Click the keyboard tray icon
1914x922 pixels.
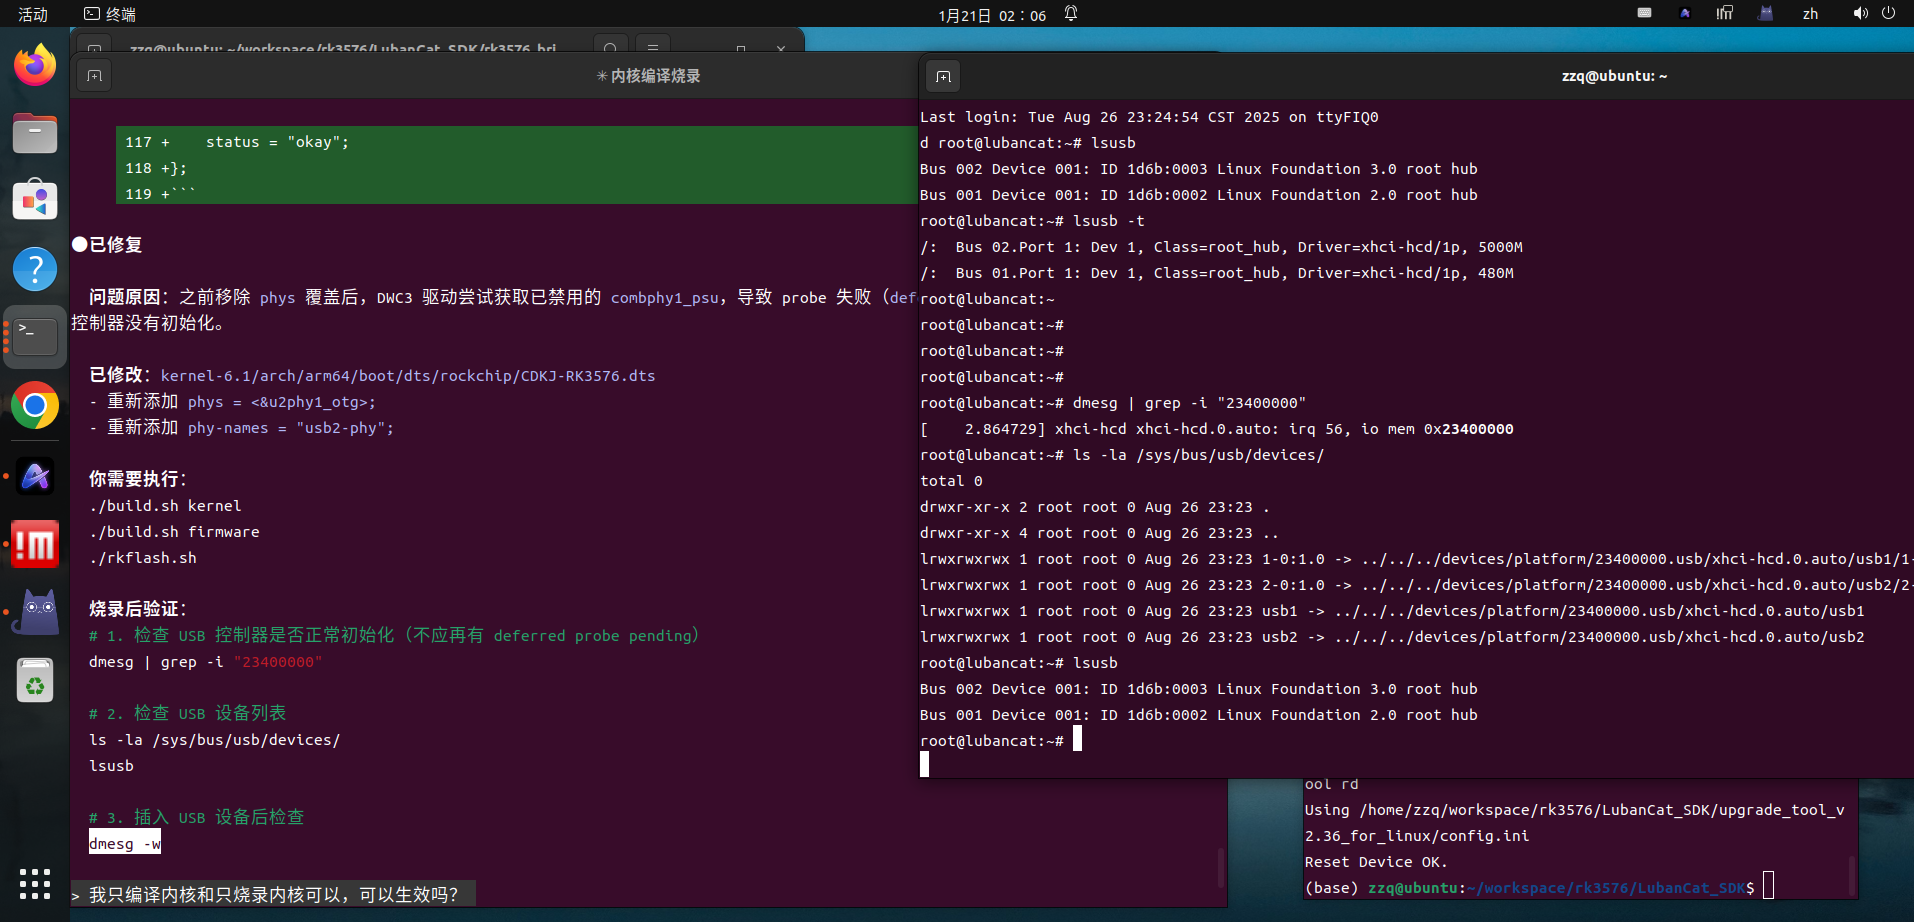pyautogui.click(x=1644, y=13)
